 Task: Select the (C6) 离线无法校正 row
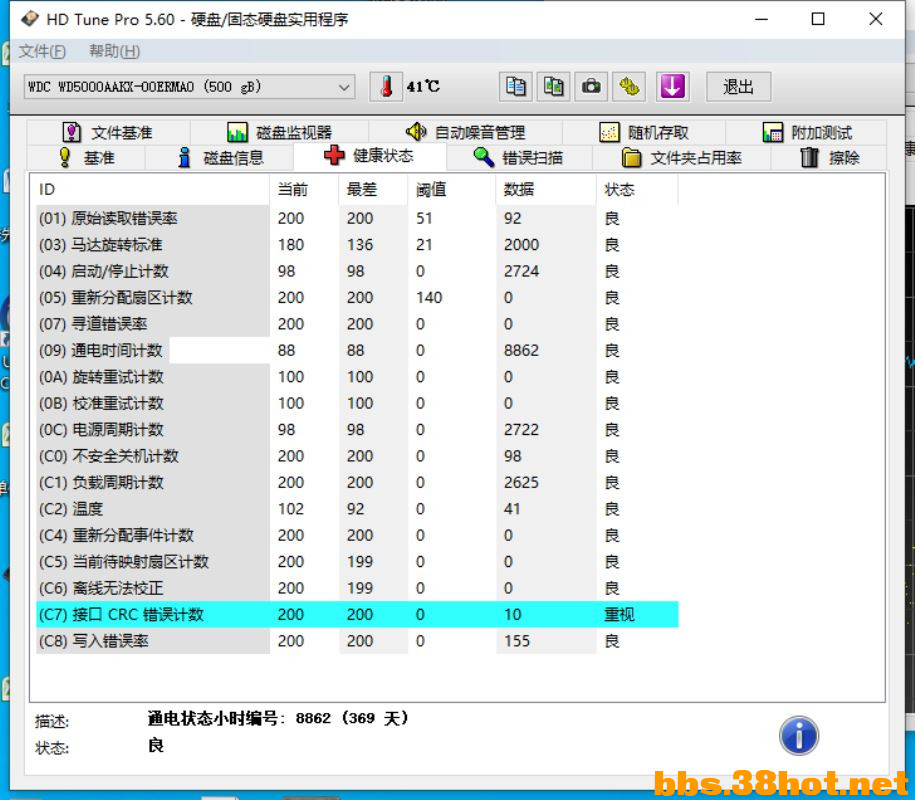[357, 588]
